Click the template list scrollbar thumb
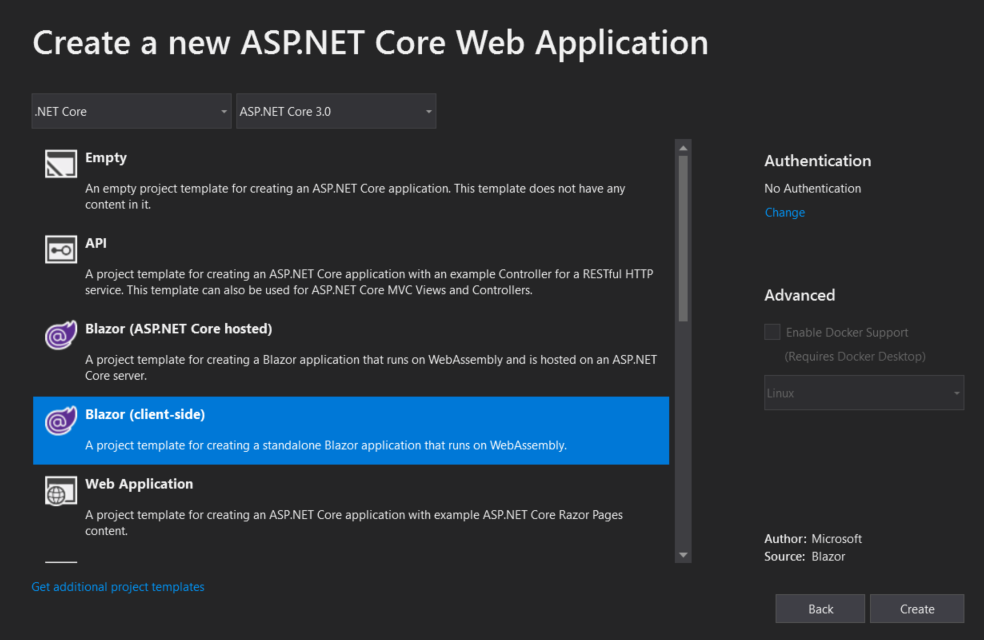Viewport: 984px width, 640px height. (x=683, y=238)
